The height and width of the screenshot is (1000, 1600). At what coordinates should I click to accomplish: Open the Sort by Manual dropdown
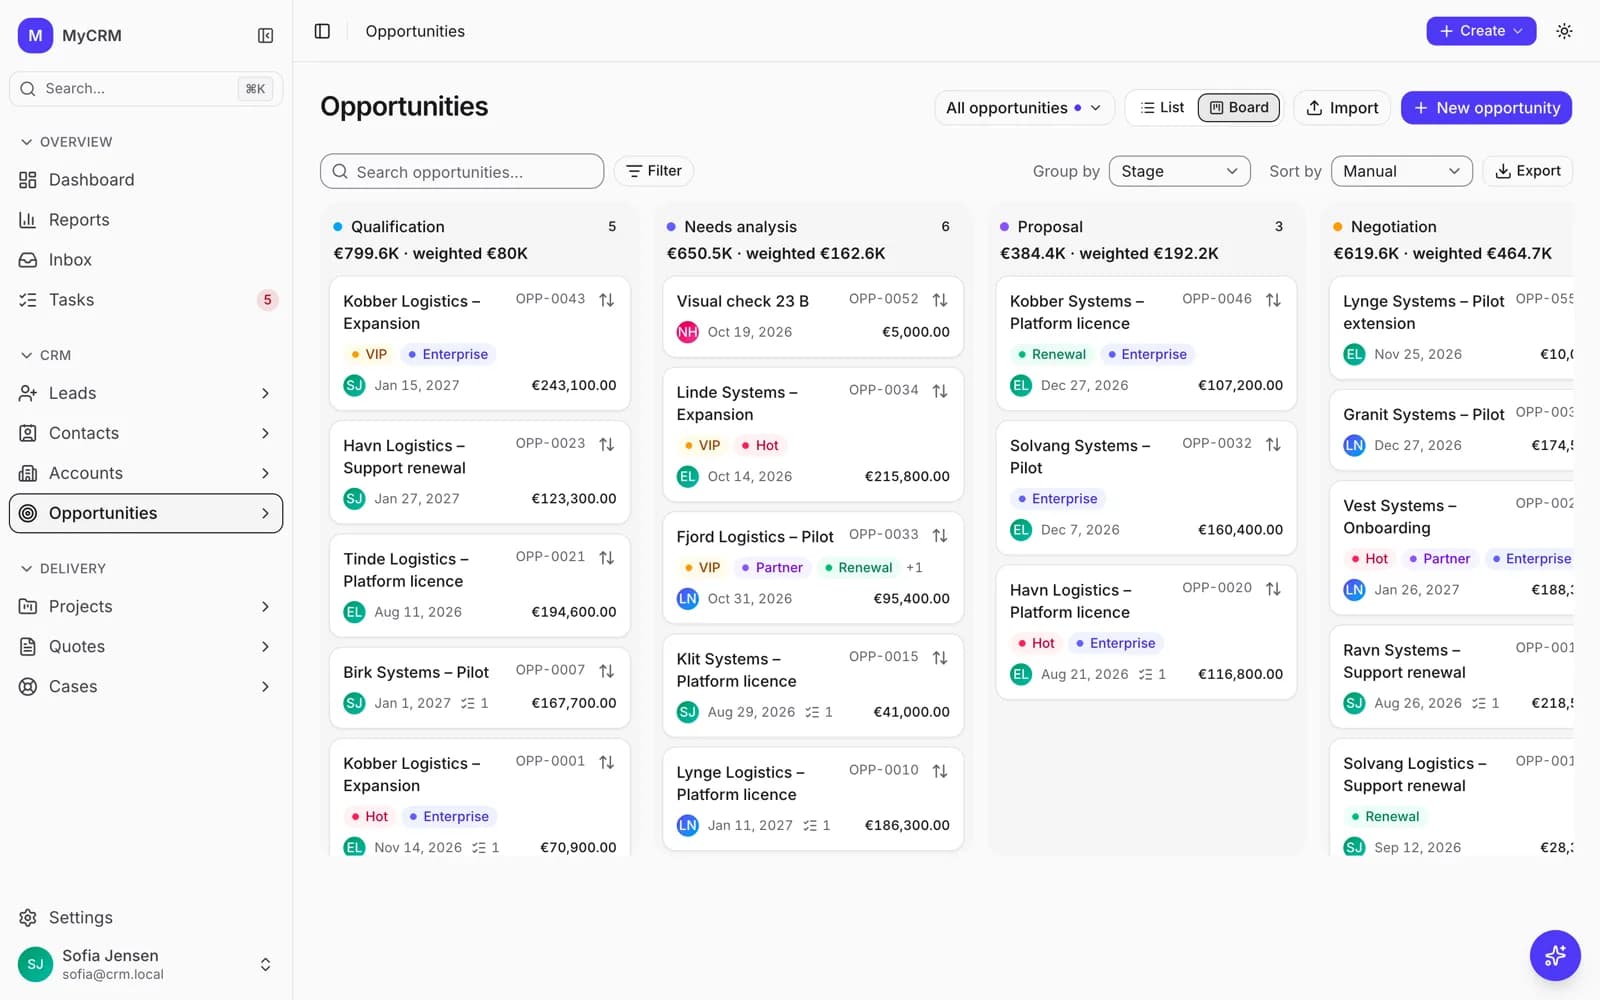1402,171
